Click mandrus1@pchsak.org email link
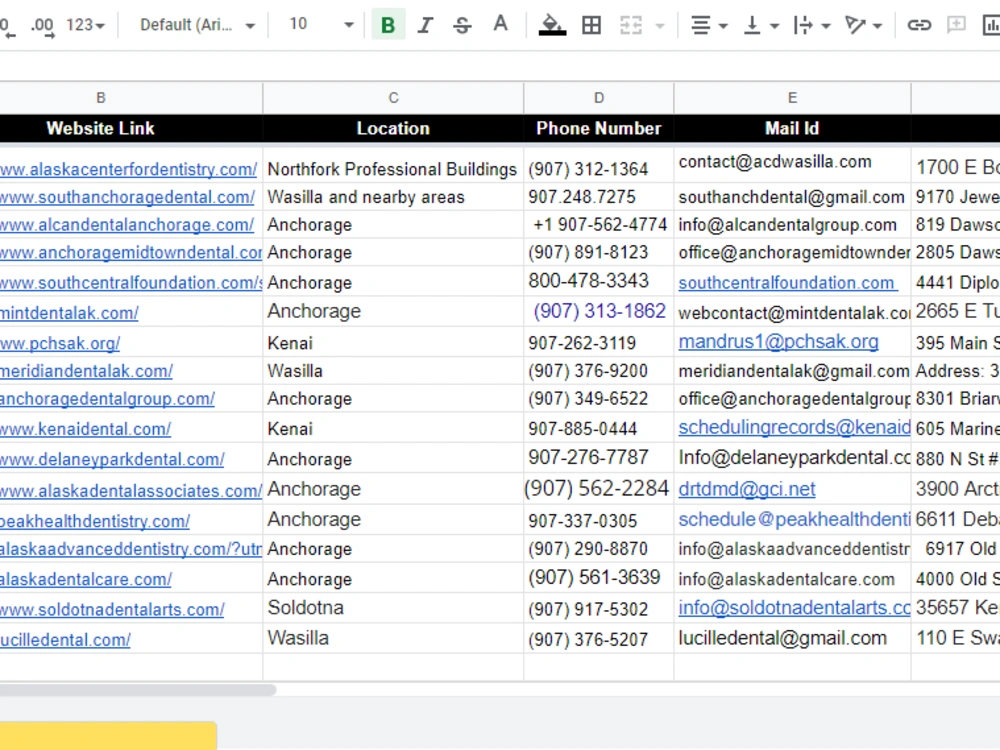1000x750 pixels. point(778,342)
